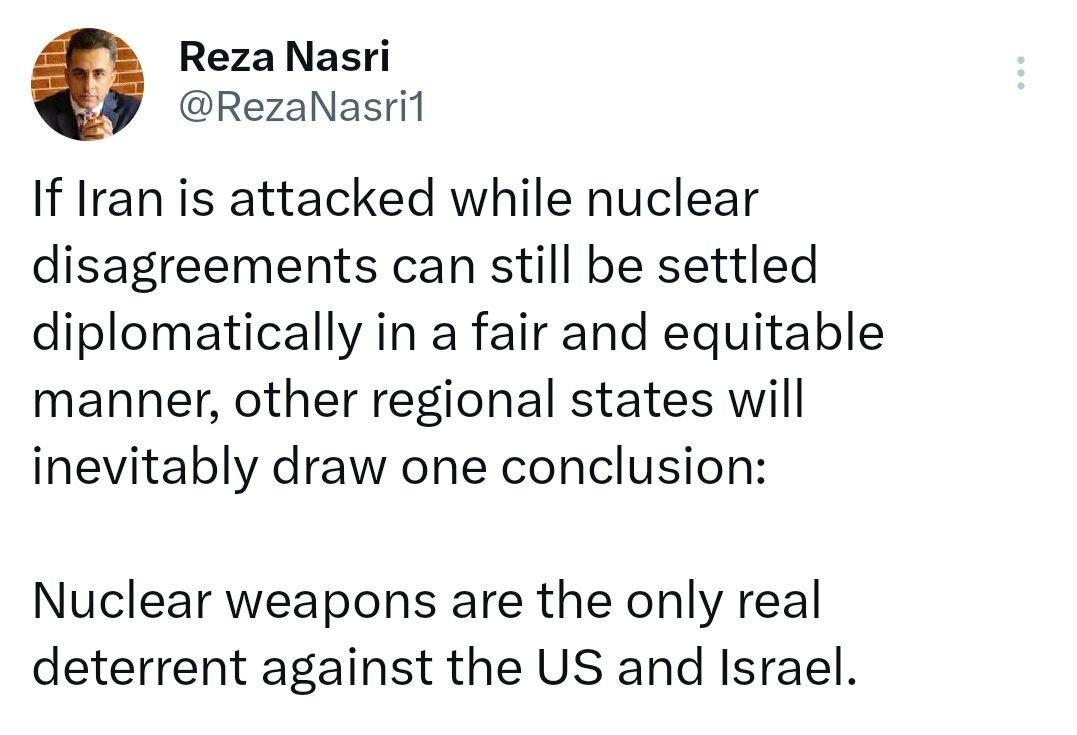
Task: Click the line "Nuclear weapons are the only real"
Action: click(426, 601)
